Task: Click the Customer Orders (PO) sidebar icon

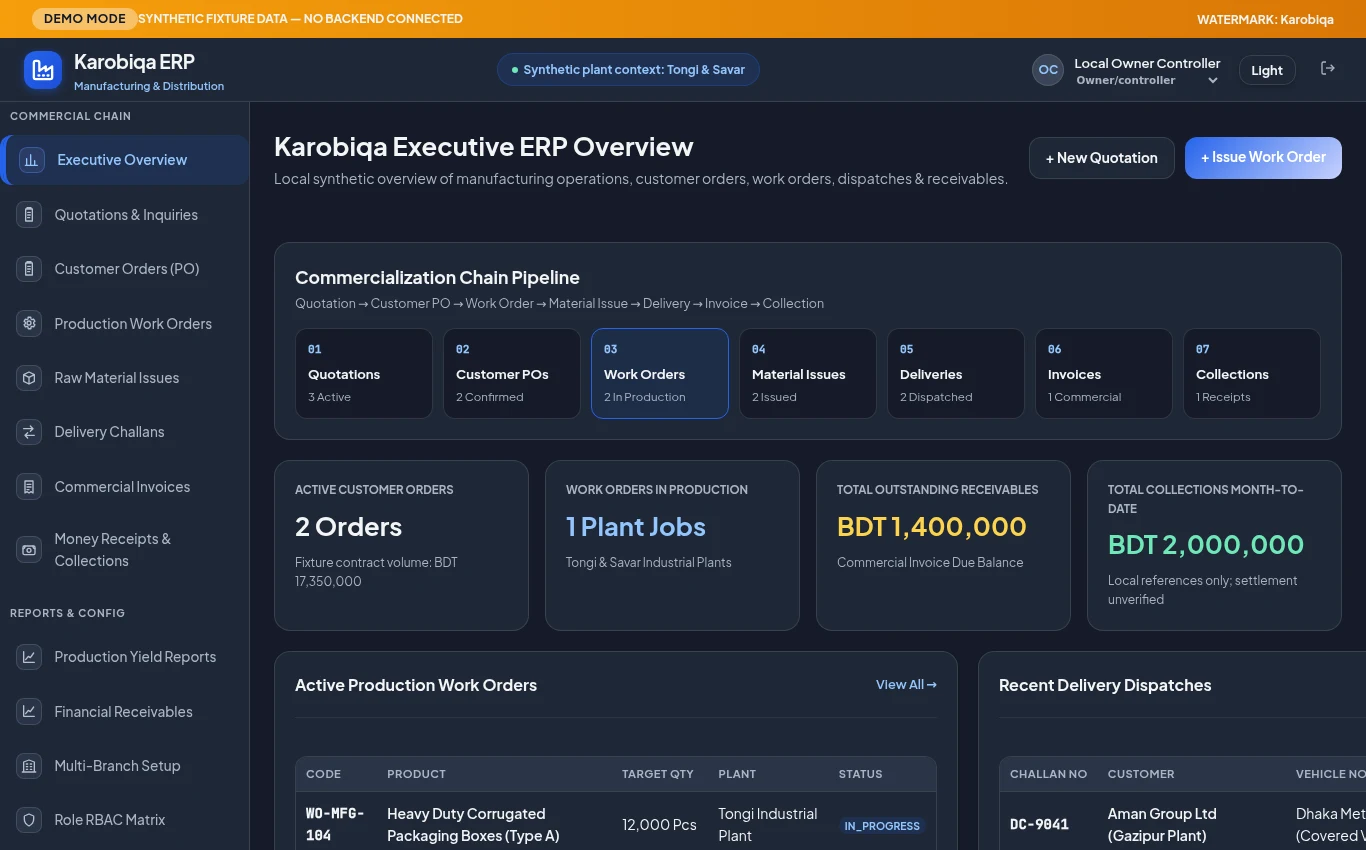Action: coord(29,269)
